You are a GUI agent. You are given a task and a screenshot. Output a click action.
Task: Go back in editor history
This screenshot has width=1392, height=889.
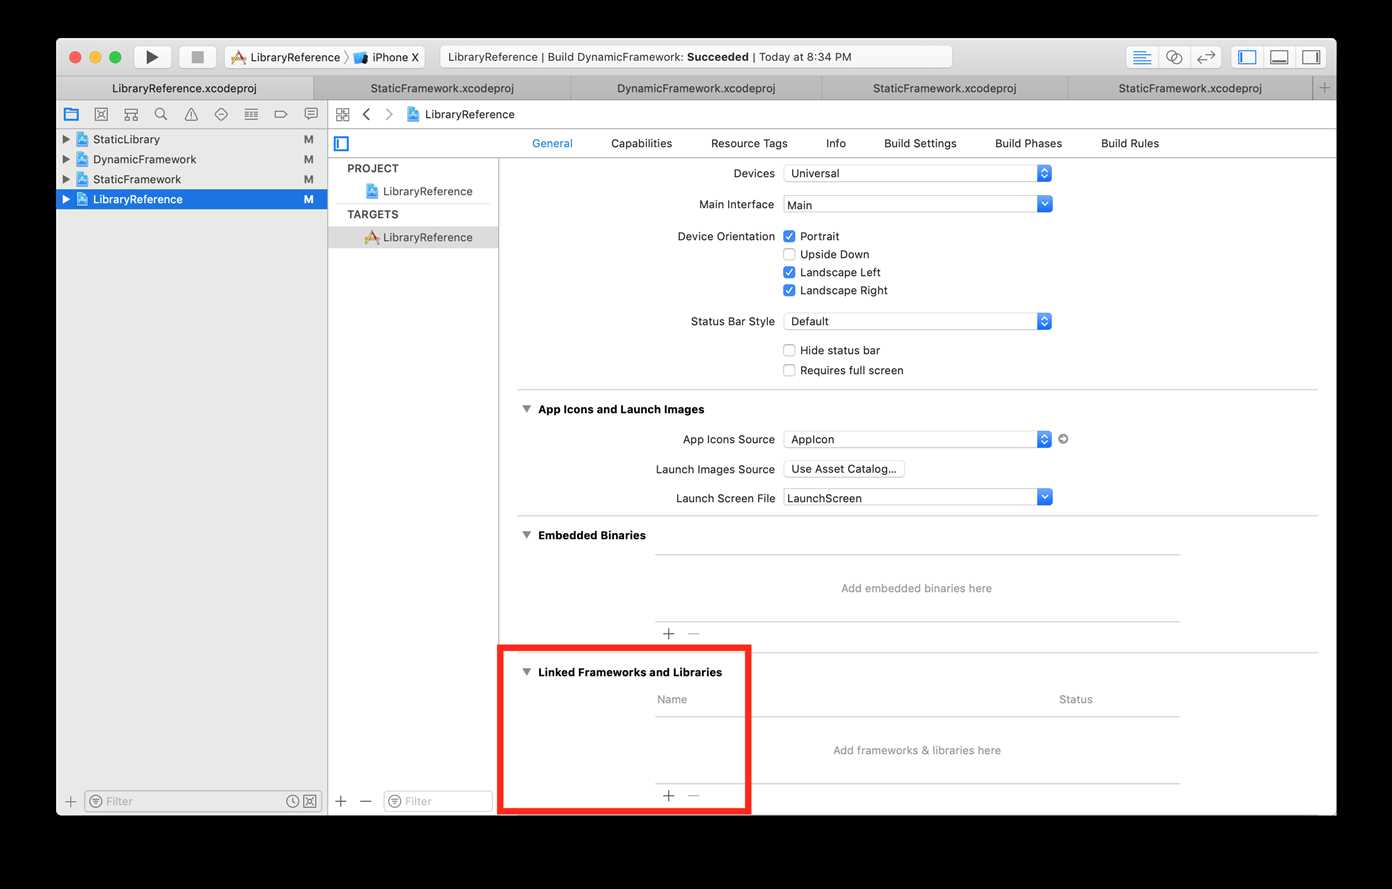[x=367, y=114]
